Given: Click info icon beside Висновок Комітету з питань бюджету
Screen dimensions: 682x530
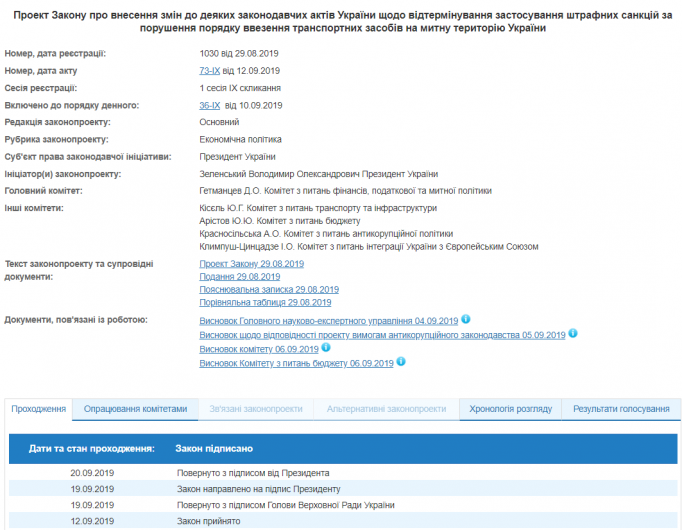Looking at the screenshot, I should (x=401, y=363).
